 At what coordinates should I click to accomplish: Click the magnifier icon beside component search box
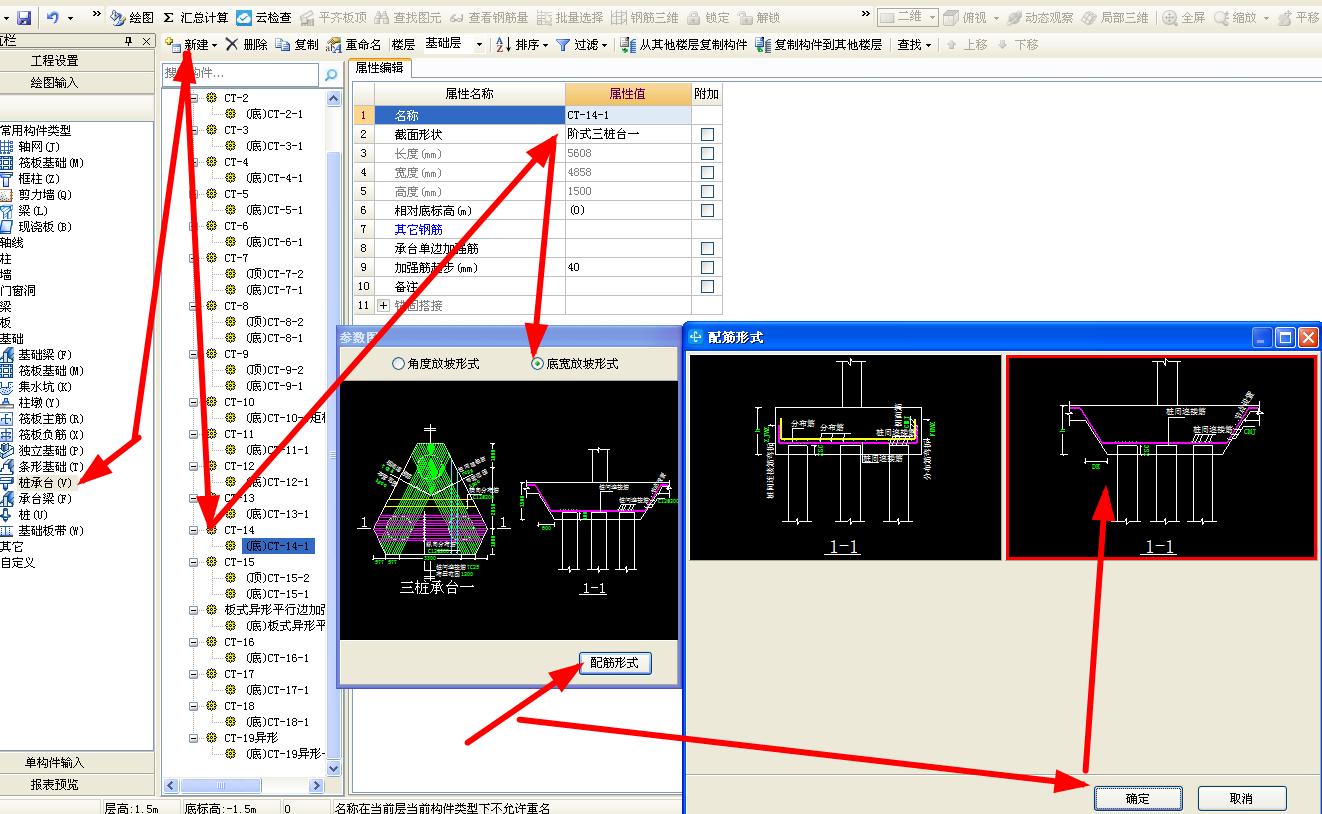point(330,75)
